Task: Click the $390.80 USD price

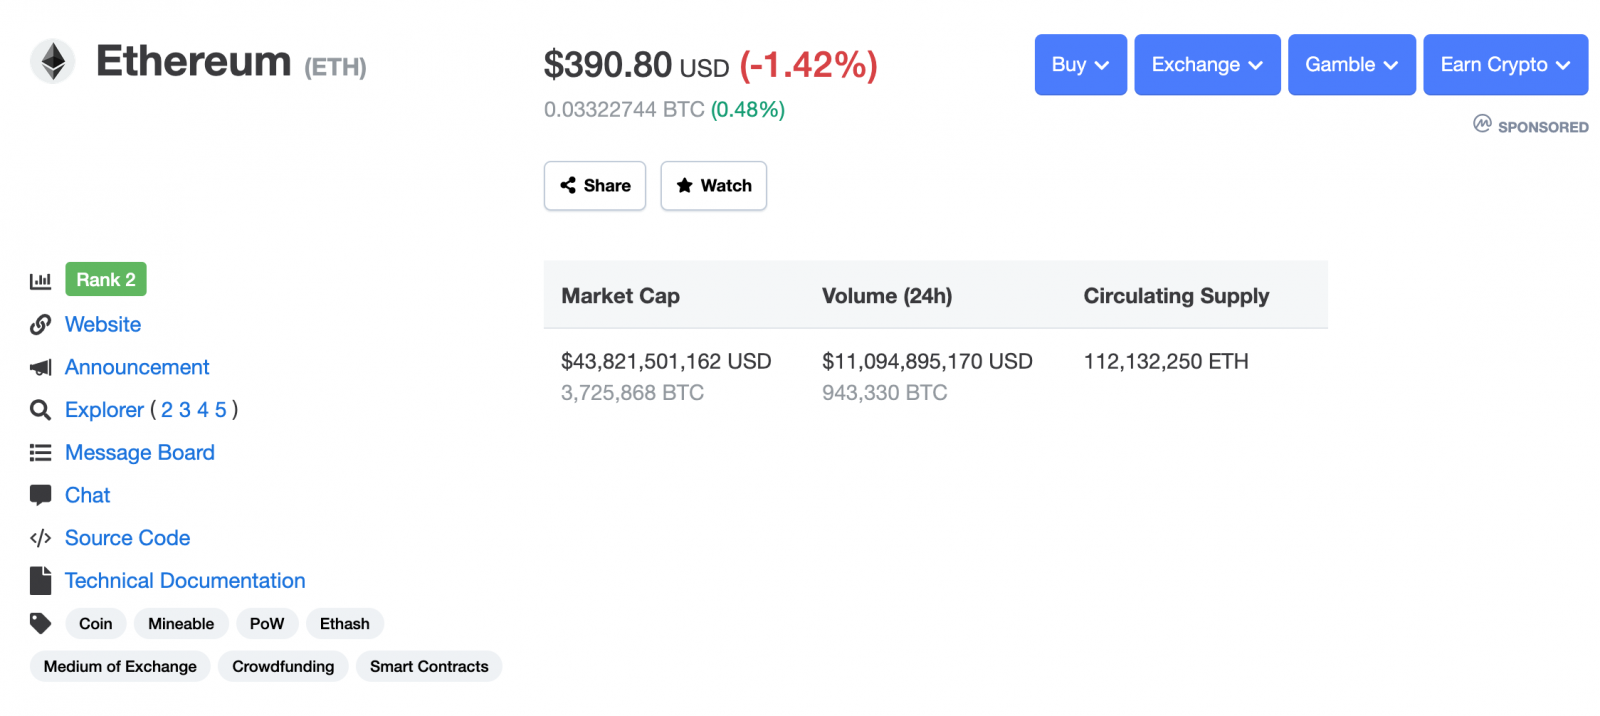Action: coord(636,65)
